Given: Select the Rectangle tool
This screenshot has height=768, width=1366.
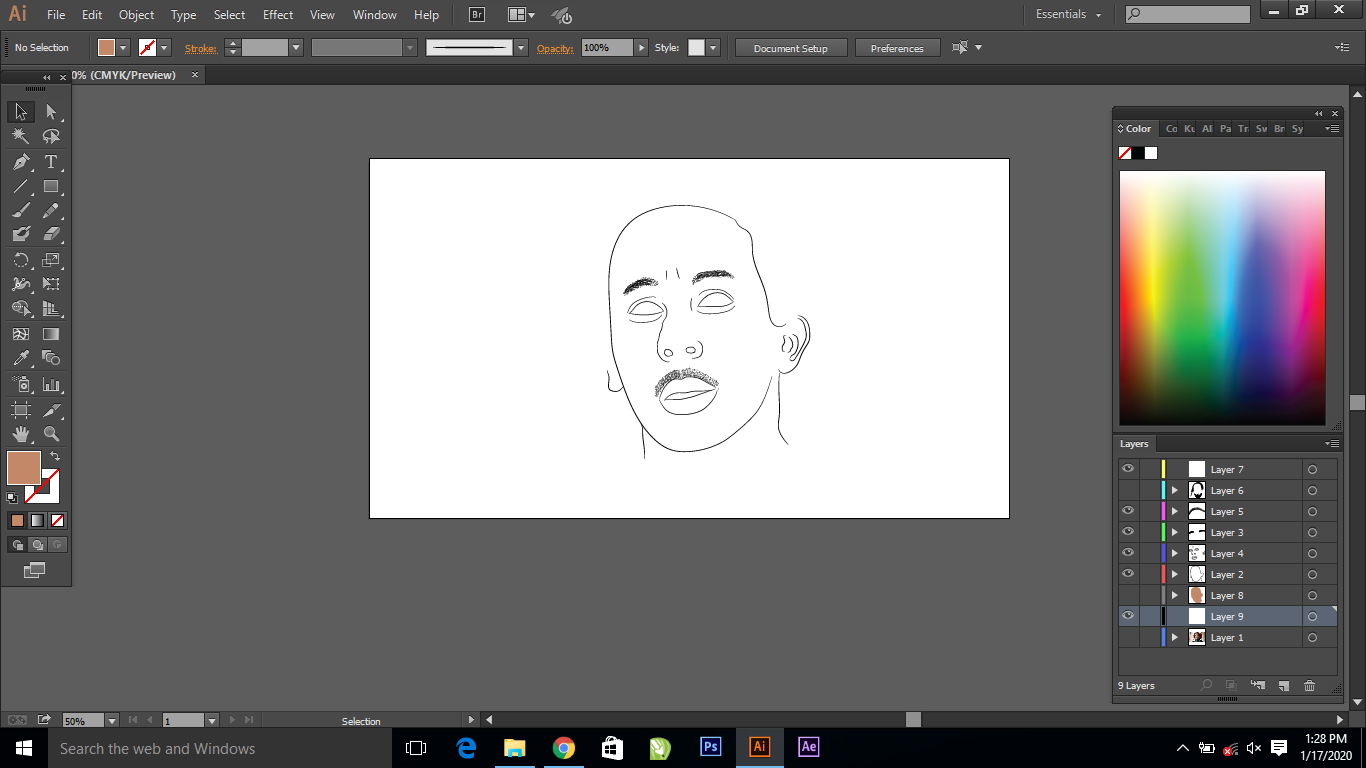Looking at the screenshot, I should pyautogui.click(x=51, y=187).
